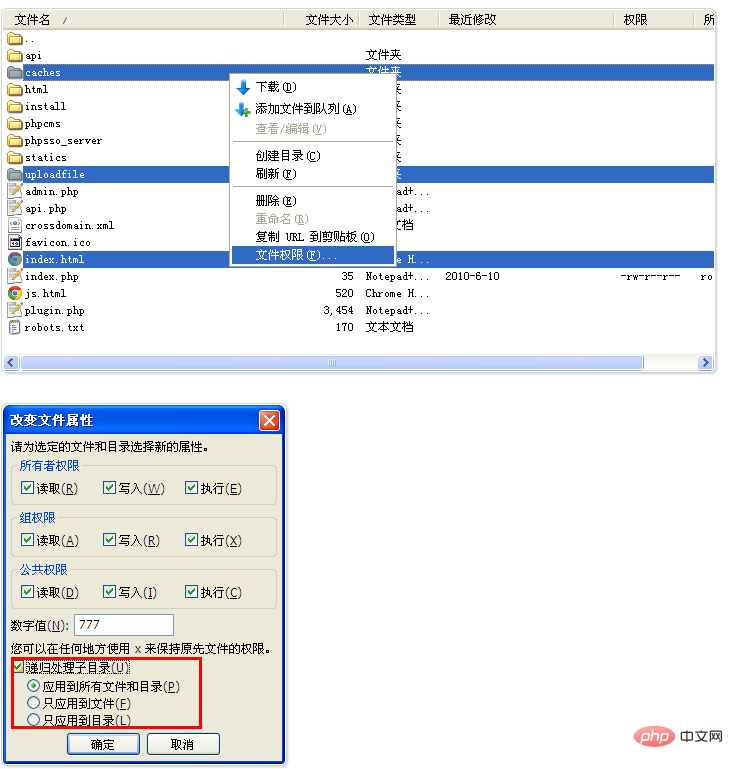The image size is (733, 769).
Task: Open 文件权限(F)... from context menu
Action: [313, 255]
